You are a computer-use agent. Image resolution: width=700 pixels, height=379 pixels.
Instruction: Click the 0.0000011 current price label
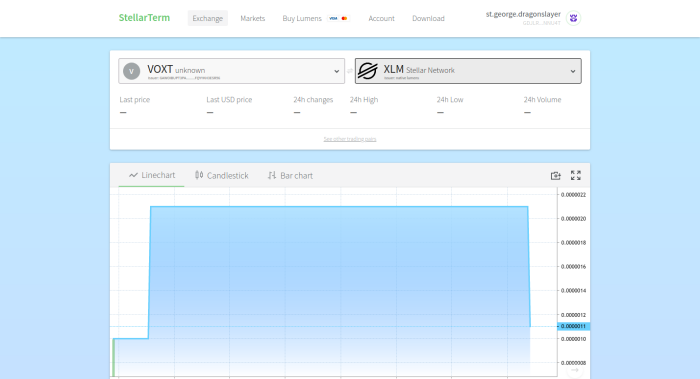(574, 326)
